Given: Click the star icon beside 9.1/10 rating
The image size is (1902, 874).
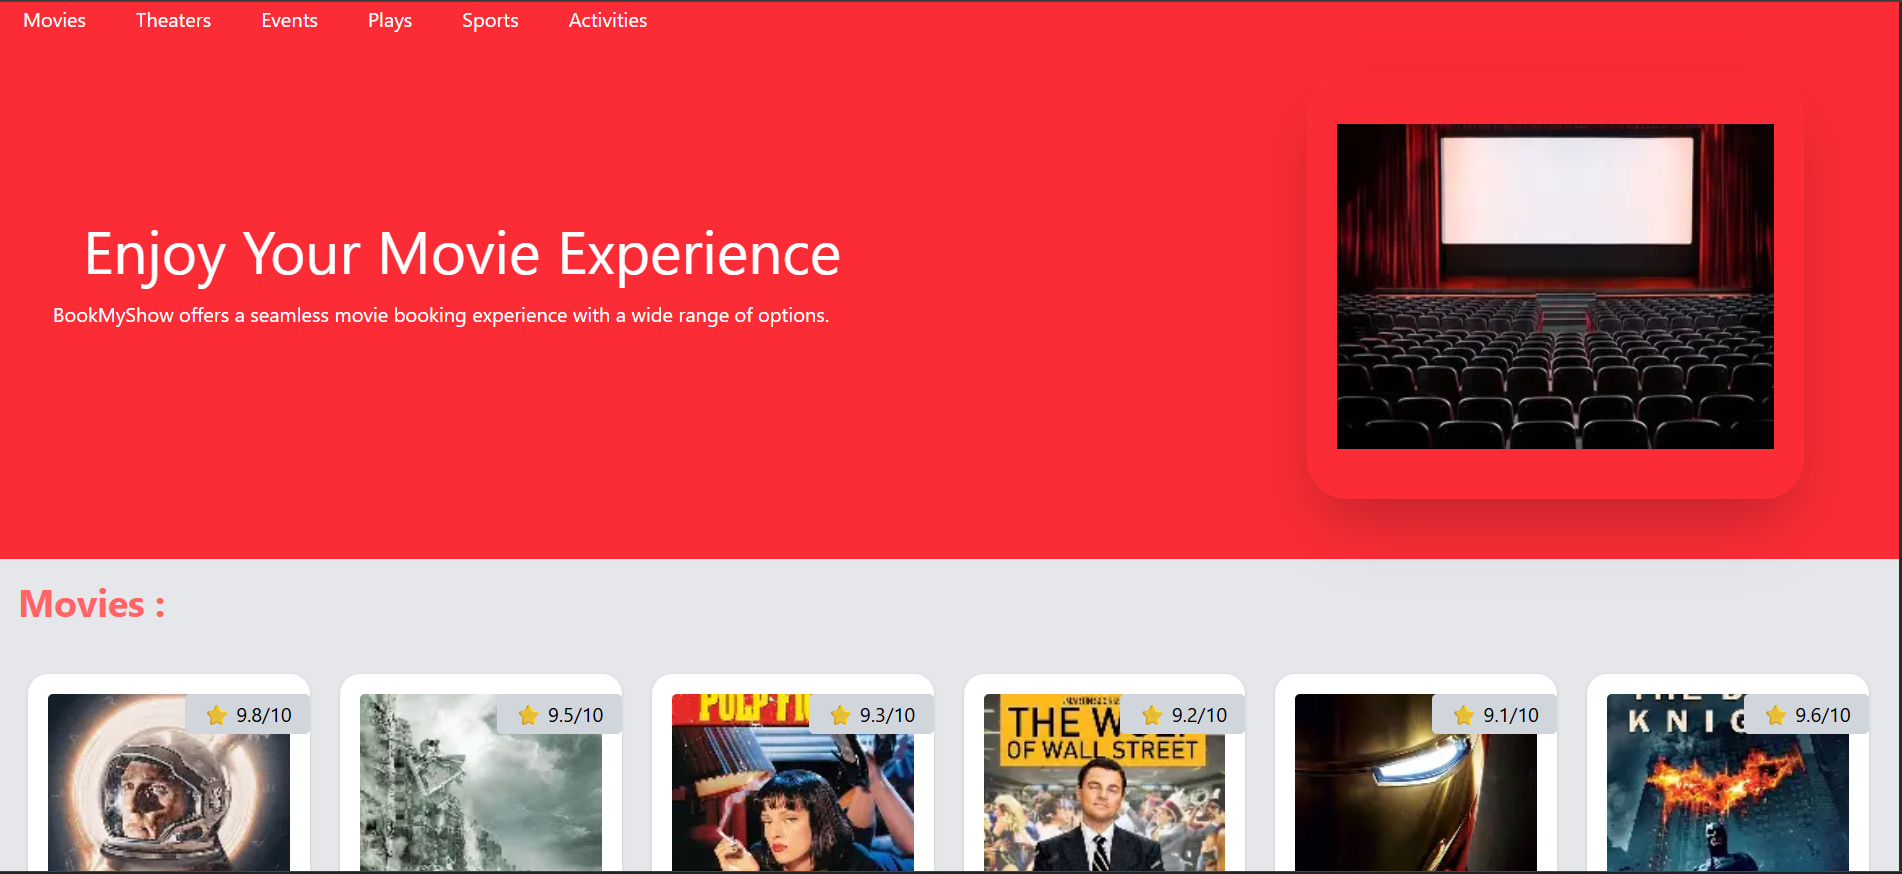Looking at the screenshot, I should 1464,715.
